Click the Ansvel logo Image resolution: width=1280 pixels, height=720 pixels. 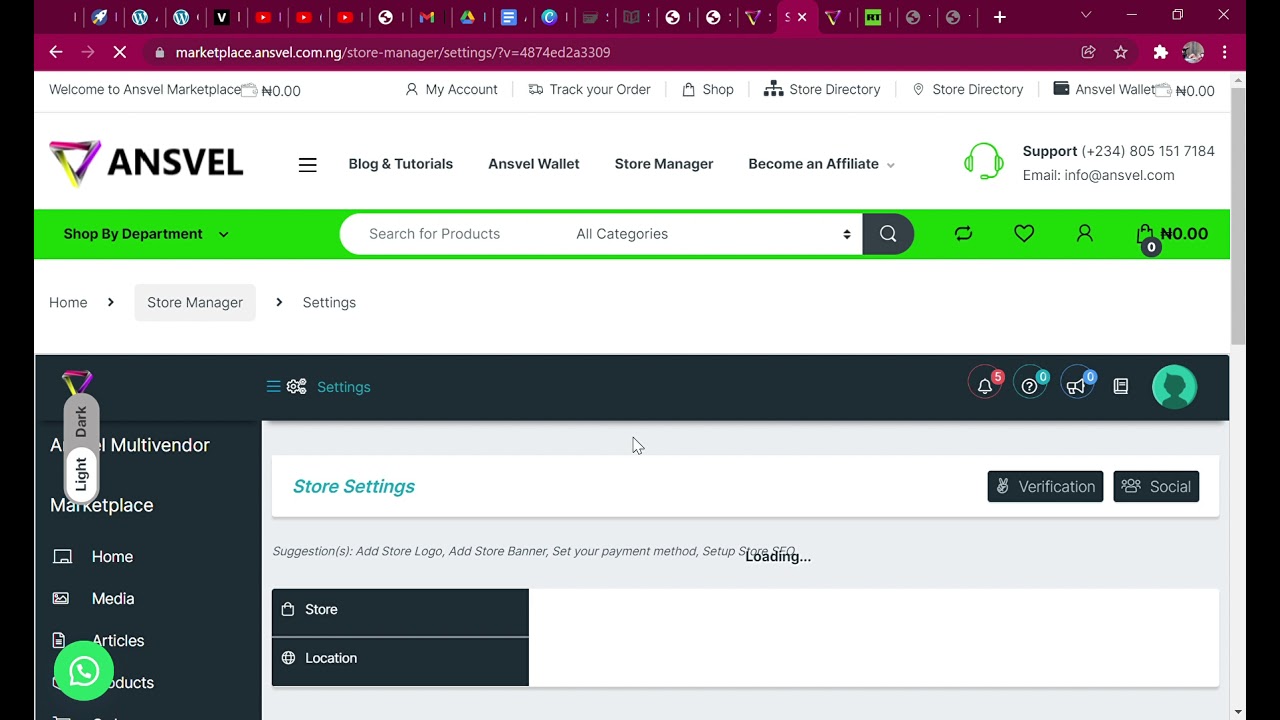[x=146, y=164]
